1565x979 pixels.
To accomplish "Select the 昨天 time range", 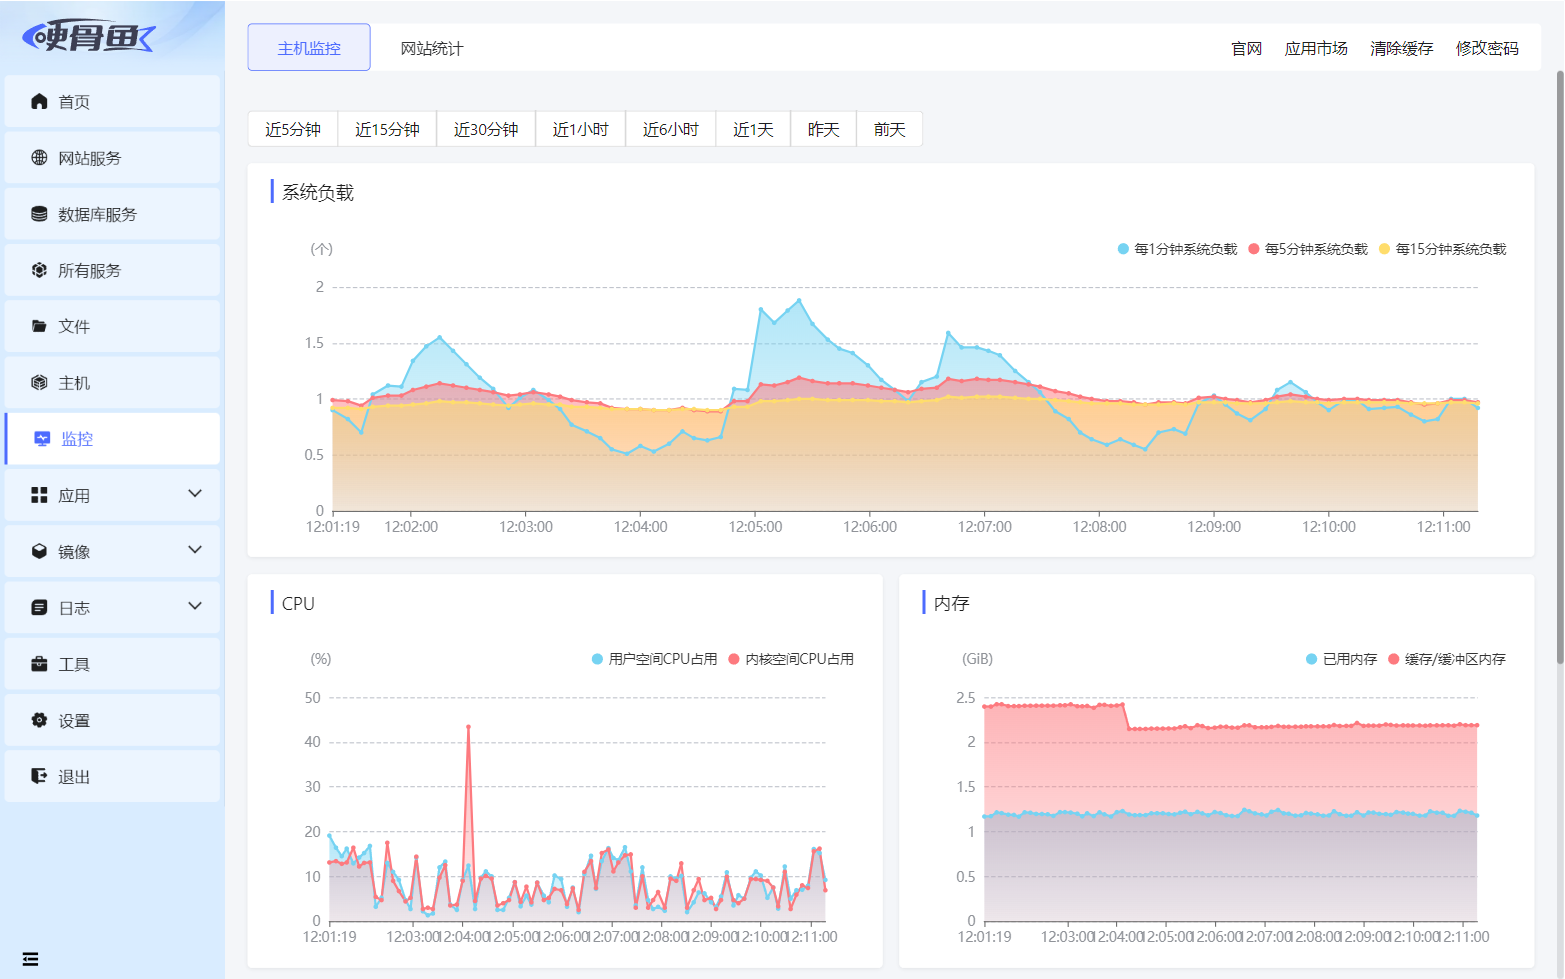I will pyautogui.click(x=824, y=129).
